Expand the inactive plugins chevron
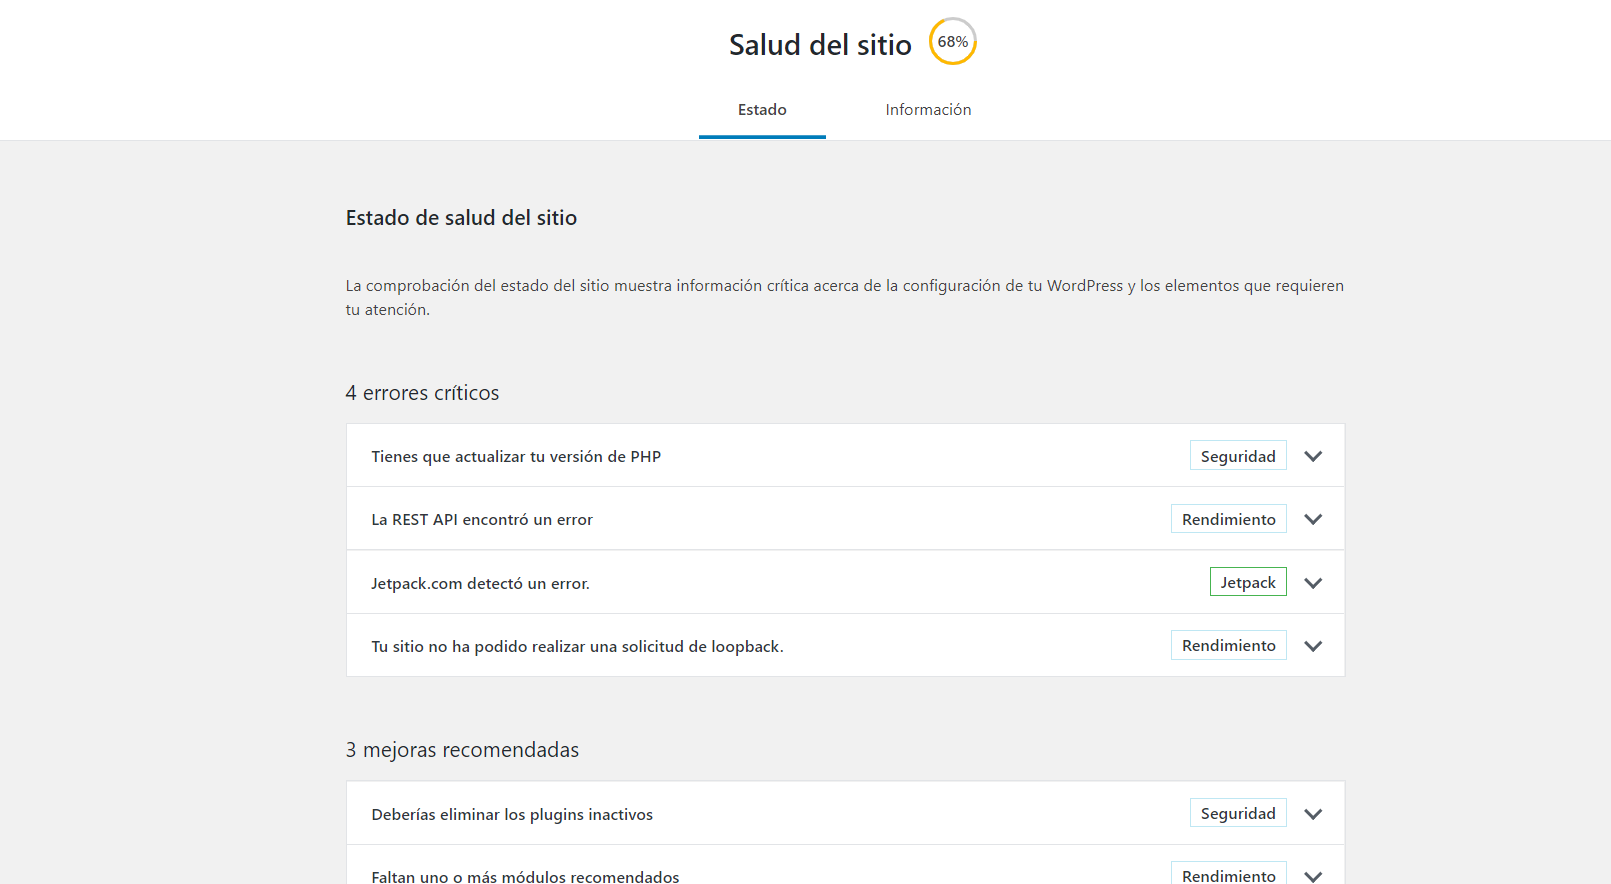 pos(1313,814)
